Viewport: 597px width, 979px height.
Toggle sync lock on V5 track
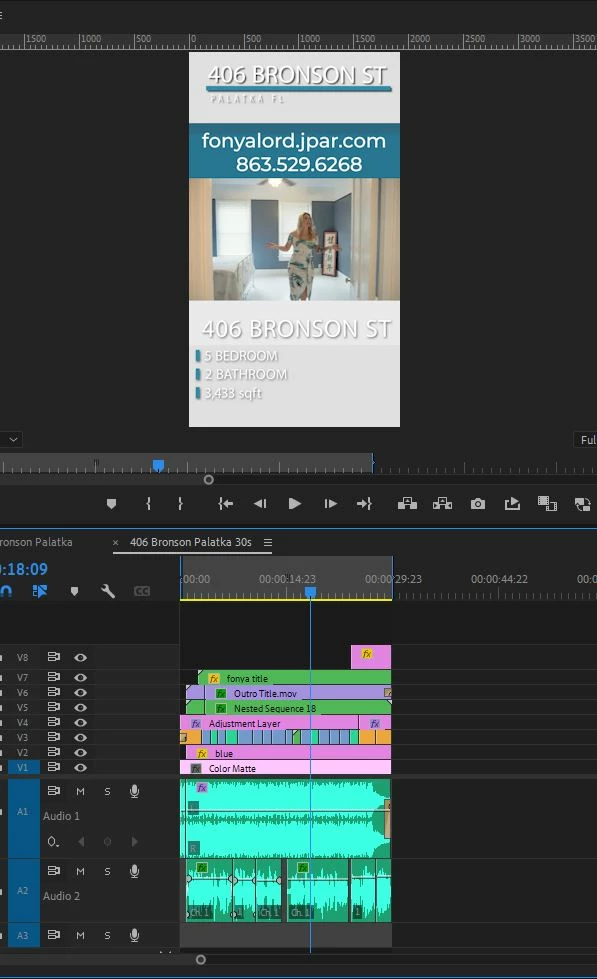tap(54, 707)
